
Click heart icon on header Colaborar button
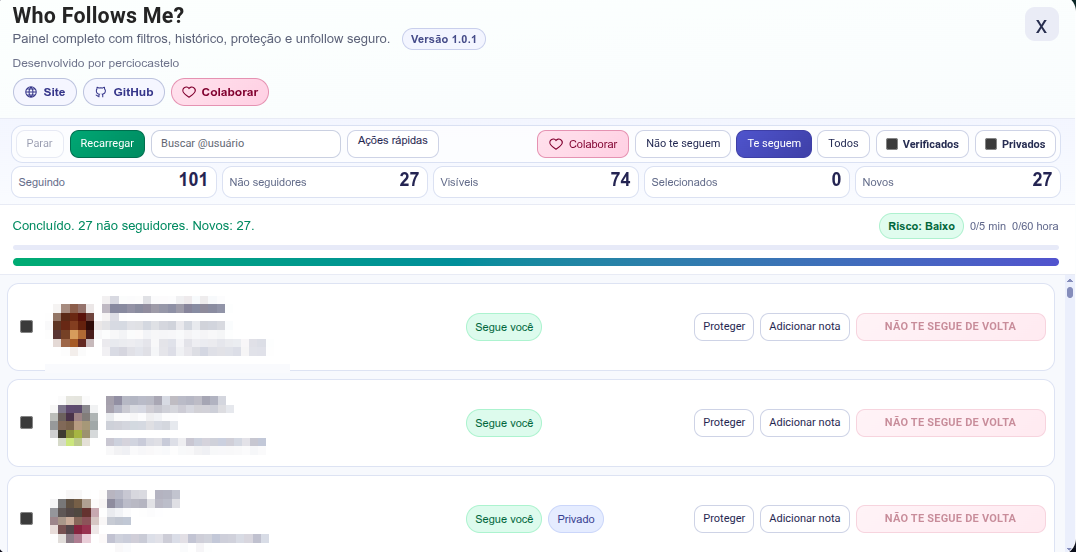tap(189, 92)
